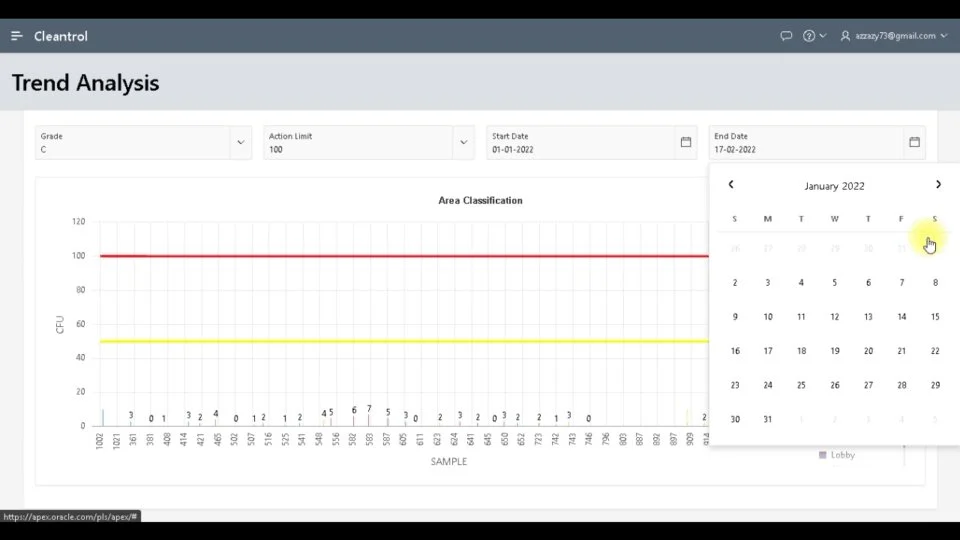Expand the Grade dropdown
960x540 pixels.
click(x=240, y=142)
